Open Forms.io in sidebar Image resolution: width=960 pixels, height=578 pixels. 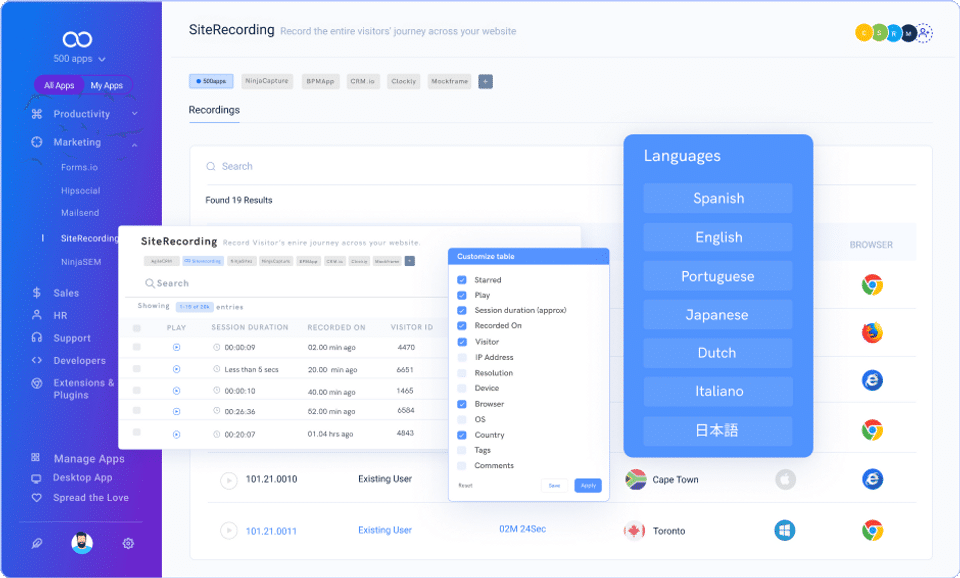[80, 167]
